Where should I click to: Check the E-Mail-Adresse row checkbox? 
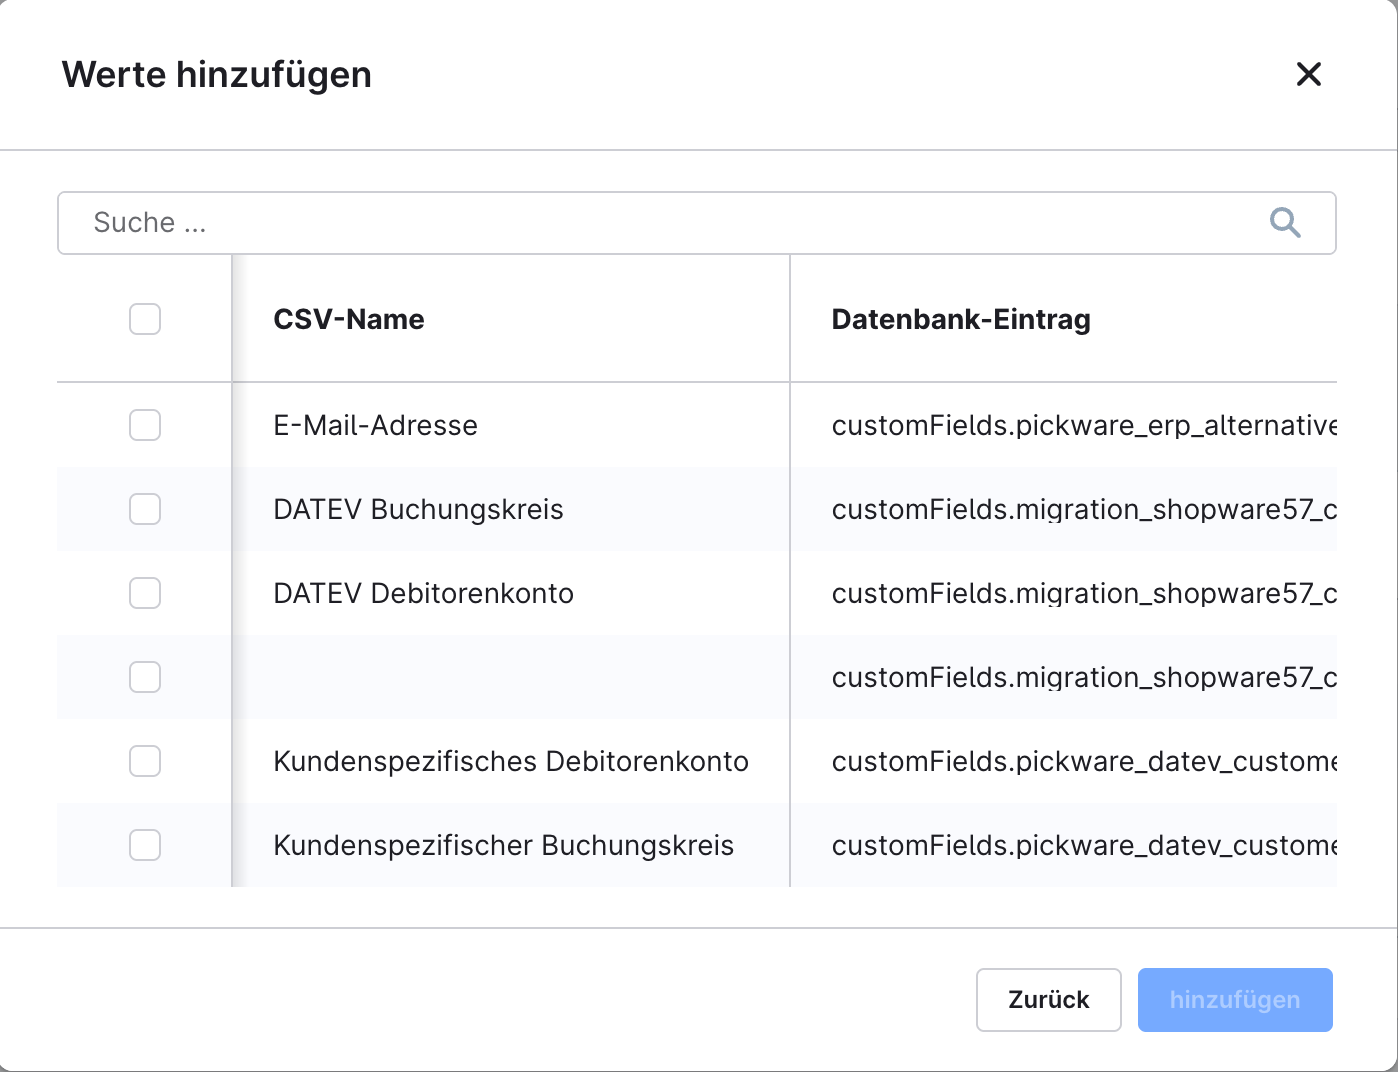click(x=144, y=425)
